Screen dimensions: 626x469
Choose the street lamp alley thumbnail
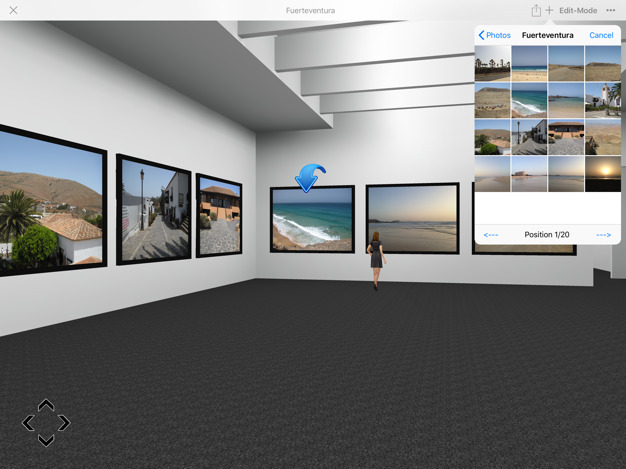(529, 137)
